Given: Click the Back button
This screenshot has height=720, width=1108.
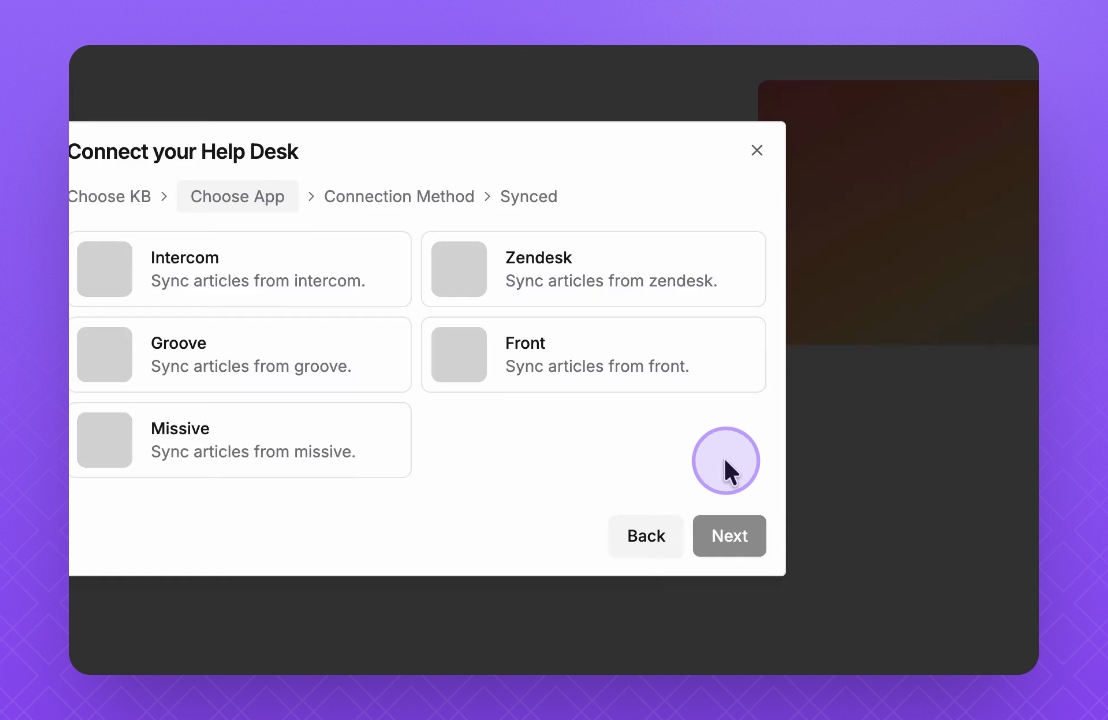Looking at the screenshot, I should pyautogui.click(x=646, y=536).
